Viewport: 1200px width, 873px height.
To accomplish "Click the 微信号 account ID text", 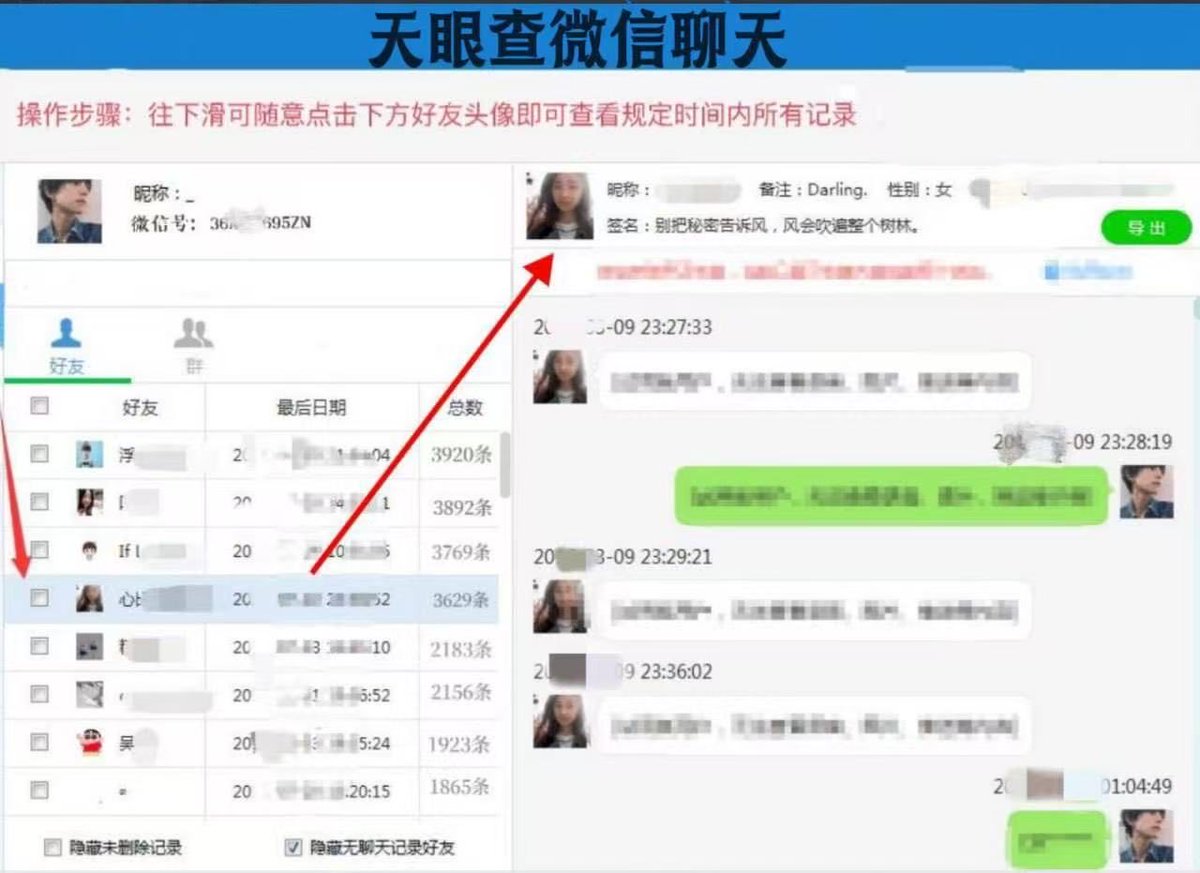I will tap(221, 223).
